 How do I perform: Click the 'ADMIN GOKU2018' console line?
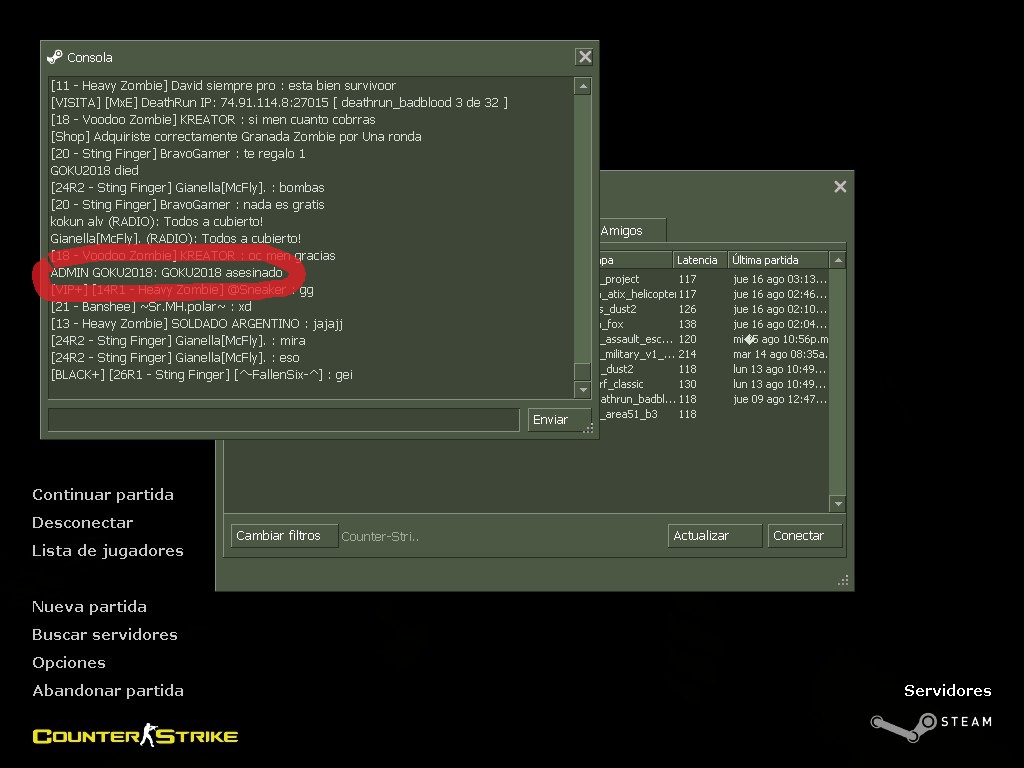167,272
